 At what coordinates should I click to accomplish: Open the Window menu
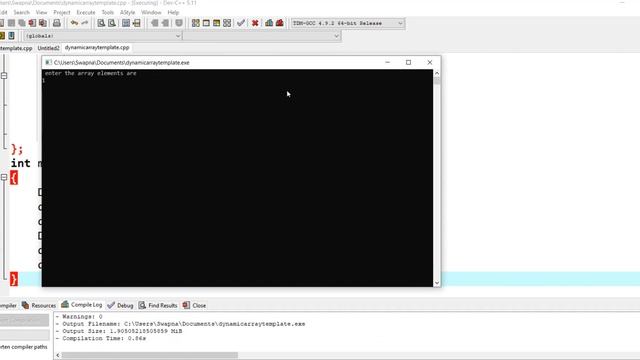151,13
